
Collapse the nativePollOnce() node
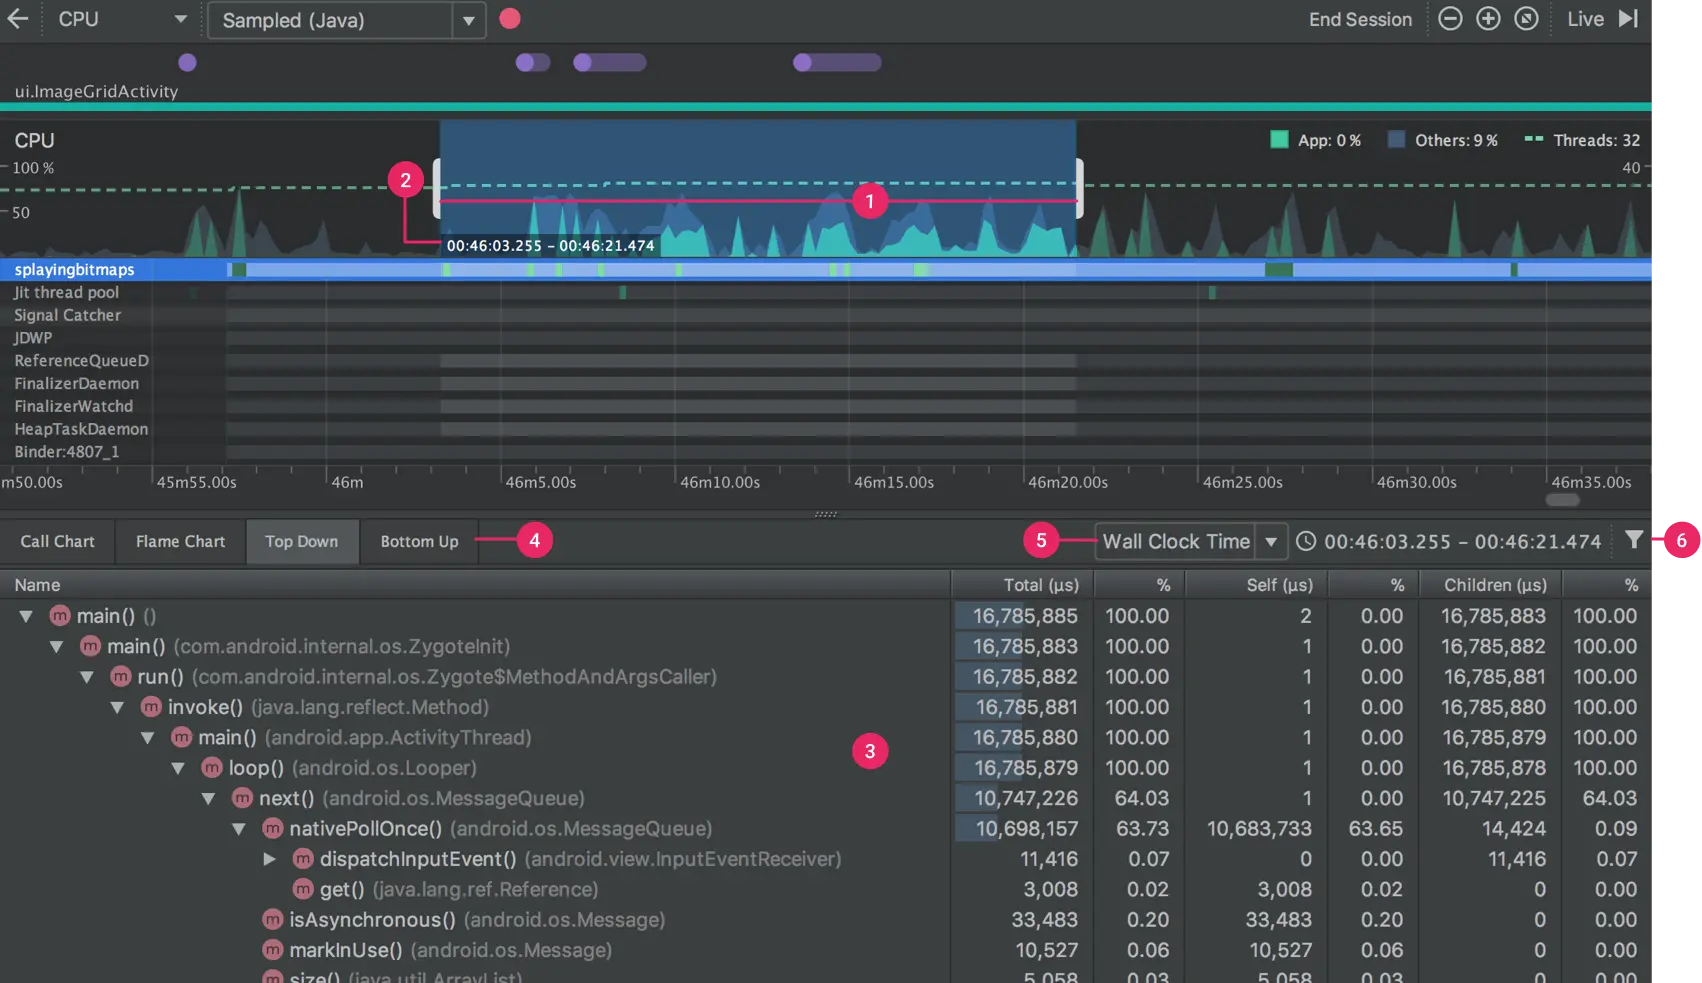point(239,829)
